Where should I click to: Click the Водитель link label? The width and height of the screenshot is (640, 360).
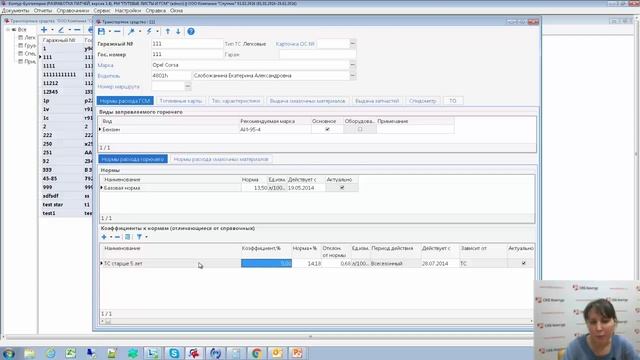109,76
